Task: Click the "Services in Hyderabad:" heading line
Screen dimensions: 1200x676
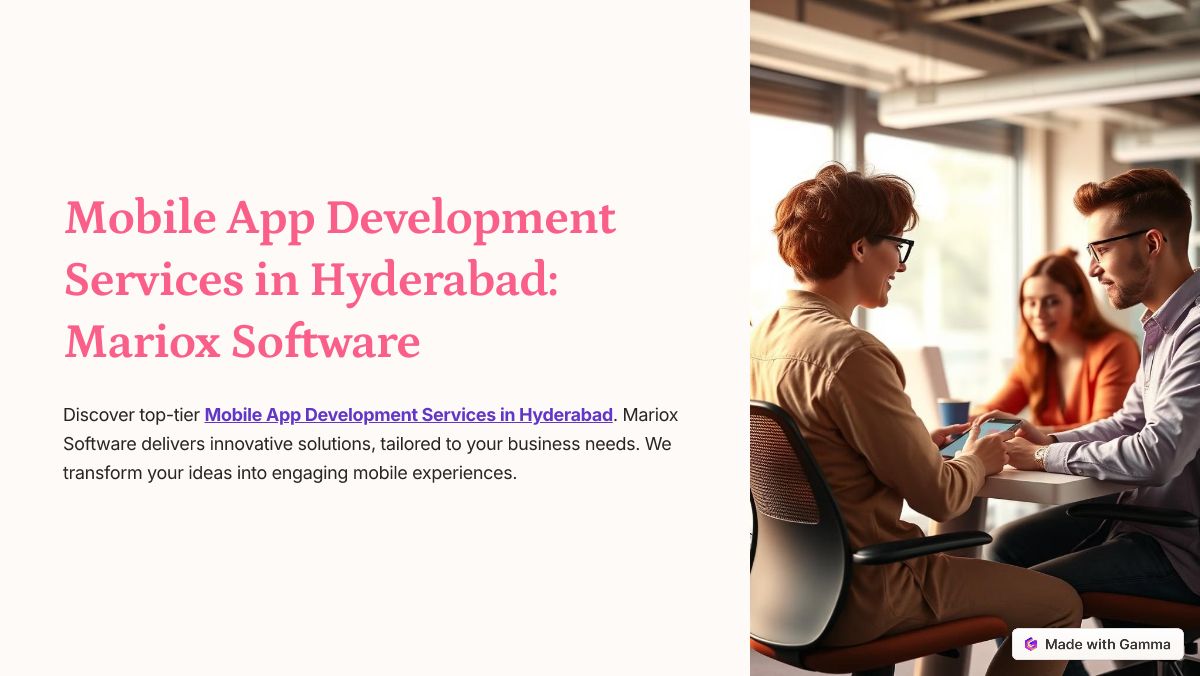Action: pyautogui.click(x=310, y=280)
